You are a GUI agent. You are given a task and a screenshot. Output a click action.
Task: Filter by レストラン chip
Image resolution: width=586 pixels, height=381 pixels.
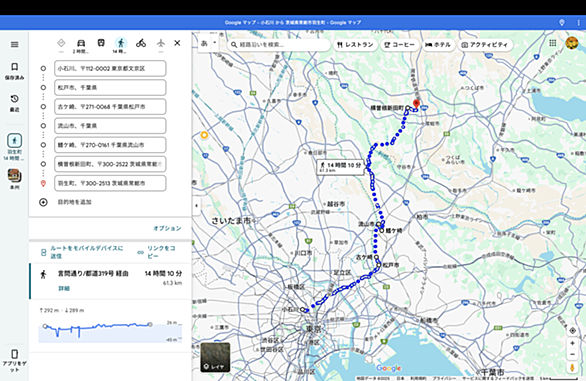click(355, 44)
